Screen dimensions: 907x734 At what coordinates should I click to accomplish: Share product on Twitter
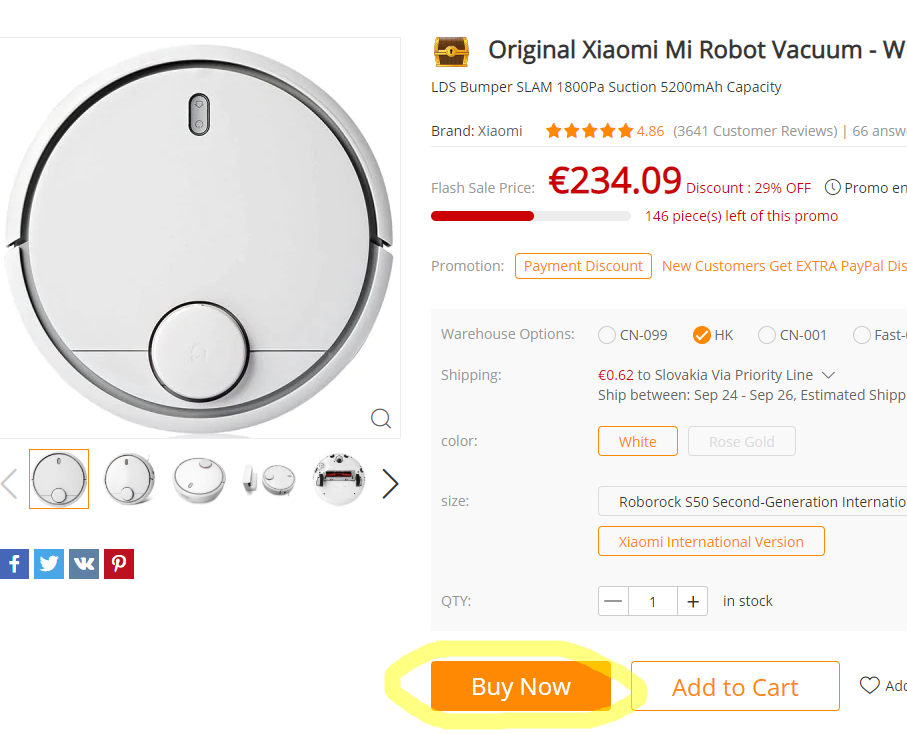49,564
